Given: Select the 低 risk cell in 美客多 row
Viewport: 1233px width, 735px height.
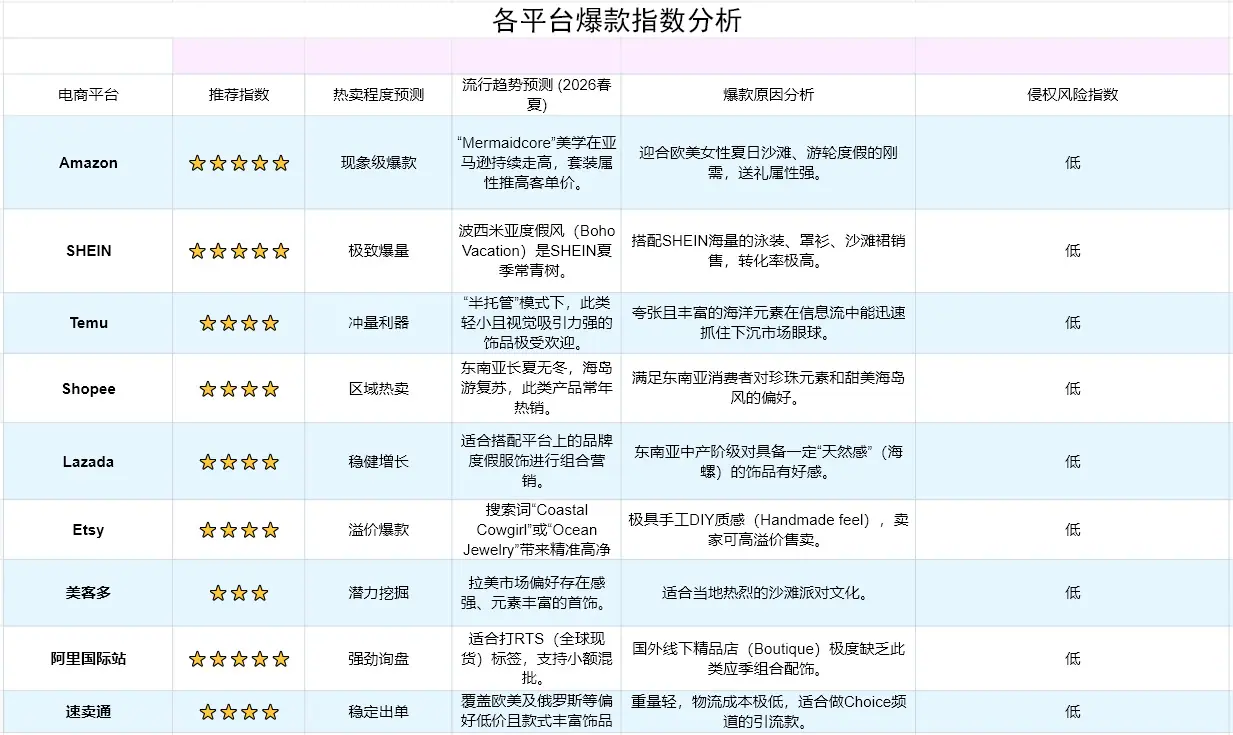Looking at the screenshot, I should pos(1073,593).
